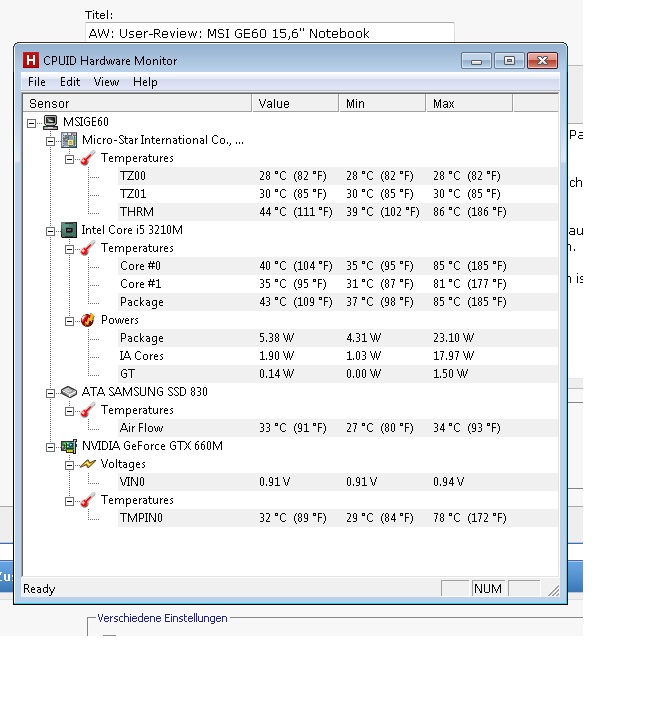Maximize the Hardware Monitor window
The height and width of the screenshot is (705, 671).
510,61
